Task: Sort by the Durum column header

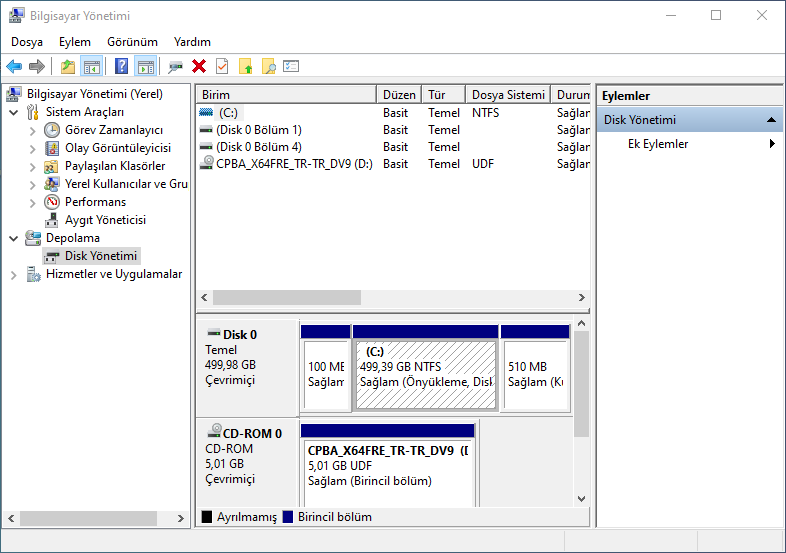Action: 570,95
